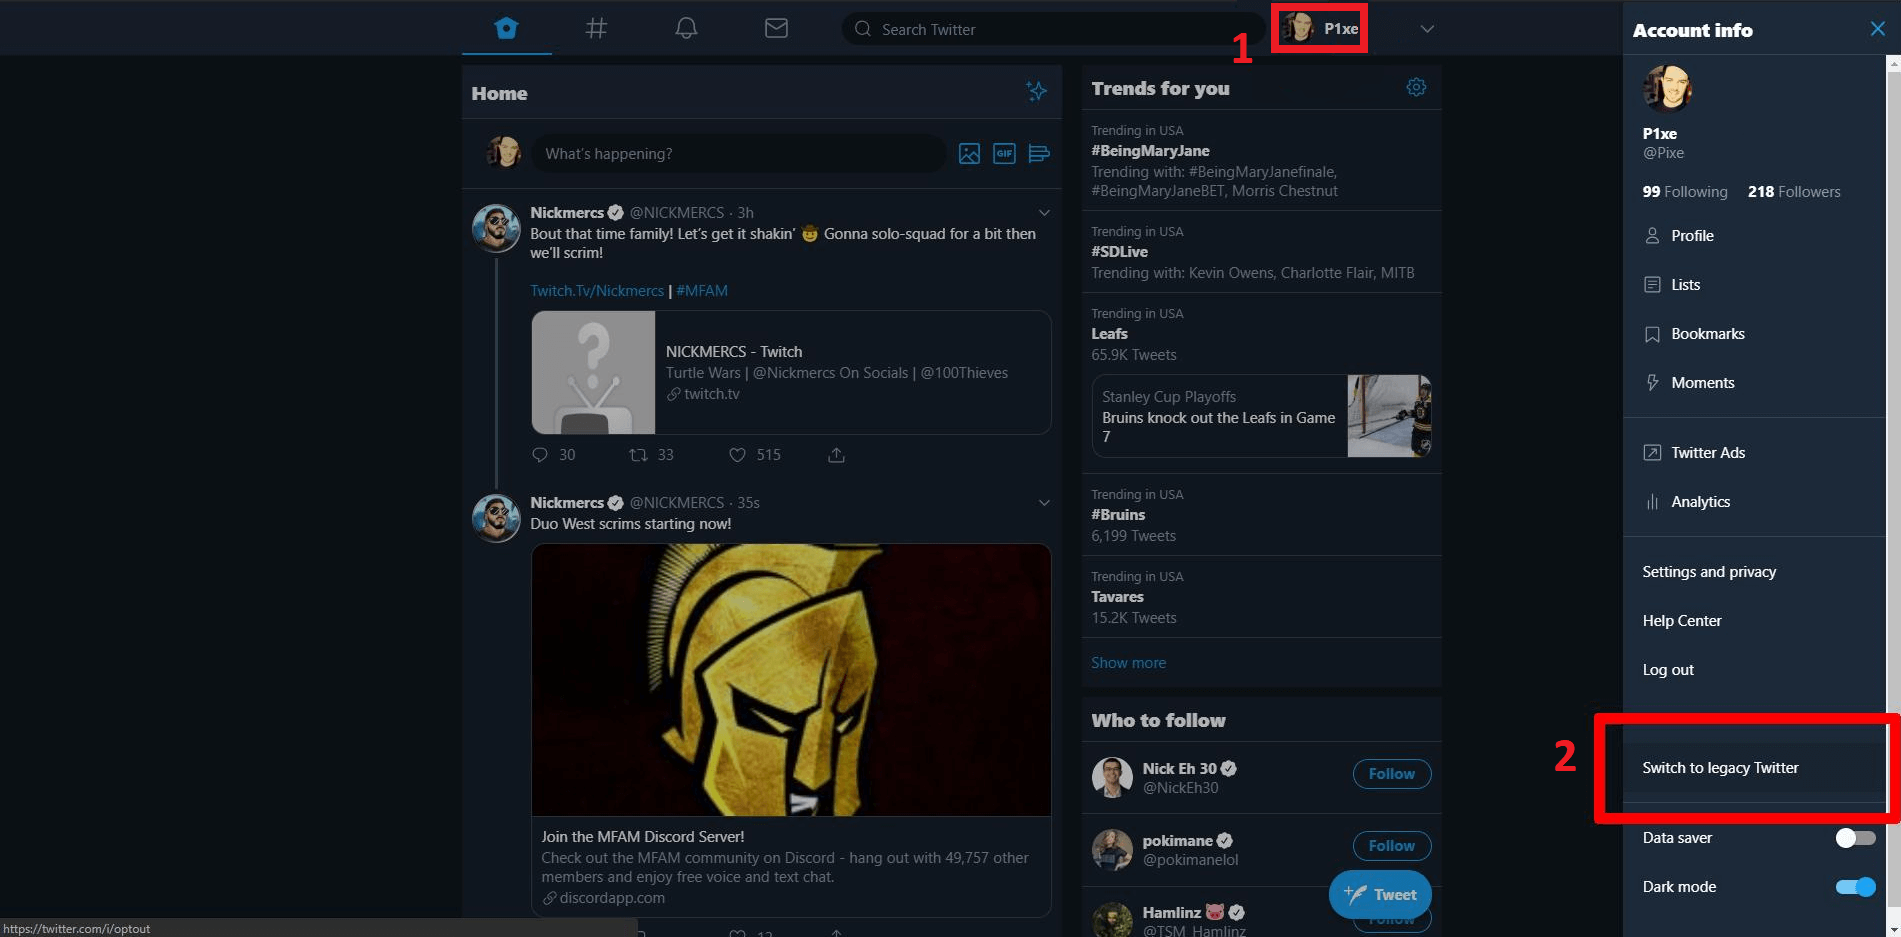Open Notifications bell icon
The height and width of the screenshot is (937, 1901).
[x=686, y=28]
